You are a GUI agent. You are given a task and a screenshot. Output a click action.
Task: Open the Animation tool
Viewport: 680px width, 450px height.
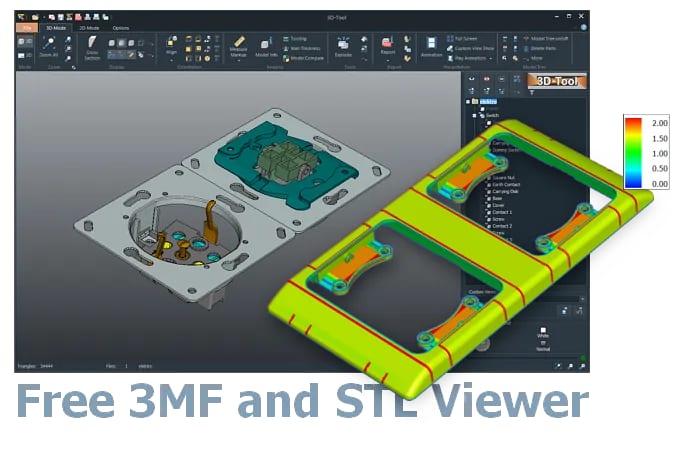pyautogui.click(x=431, y=47)
